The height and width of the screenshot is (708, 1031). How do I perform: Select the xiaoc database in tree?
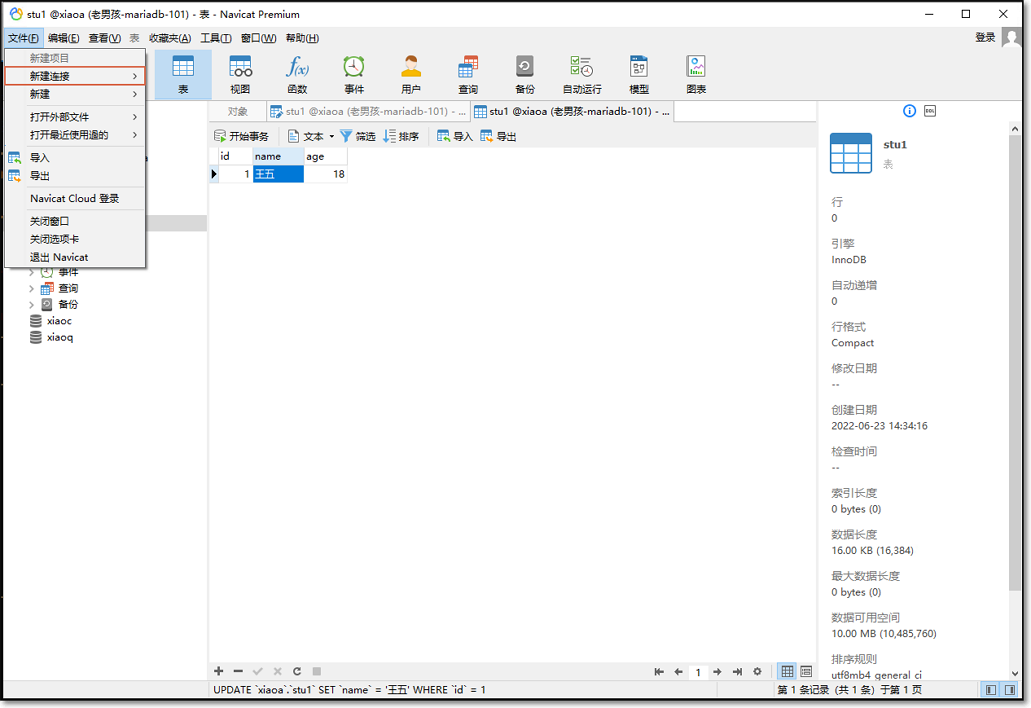59,321
